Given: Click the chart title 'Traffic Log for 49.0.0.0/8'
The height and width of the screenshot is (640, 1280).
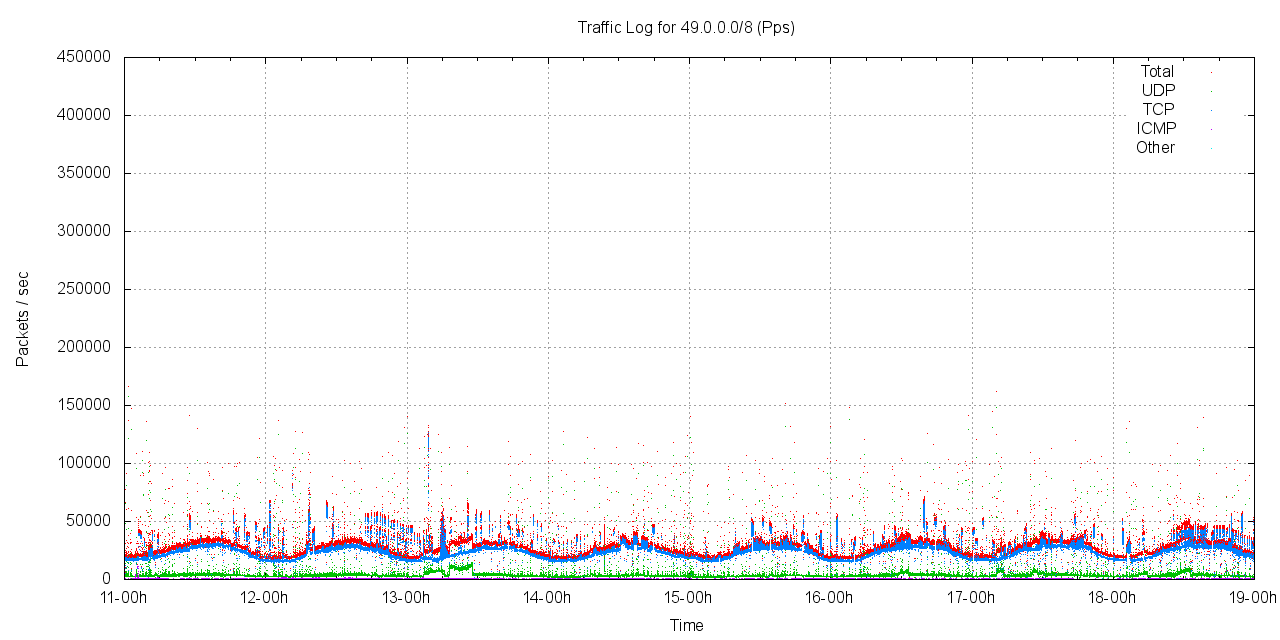Looking at the screenshot, I should coord(686,28).
